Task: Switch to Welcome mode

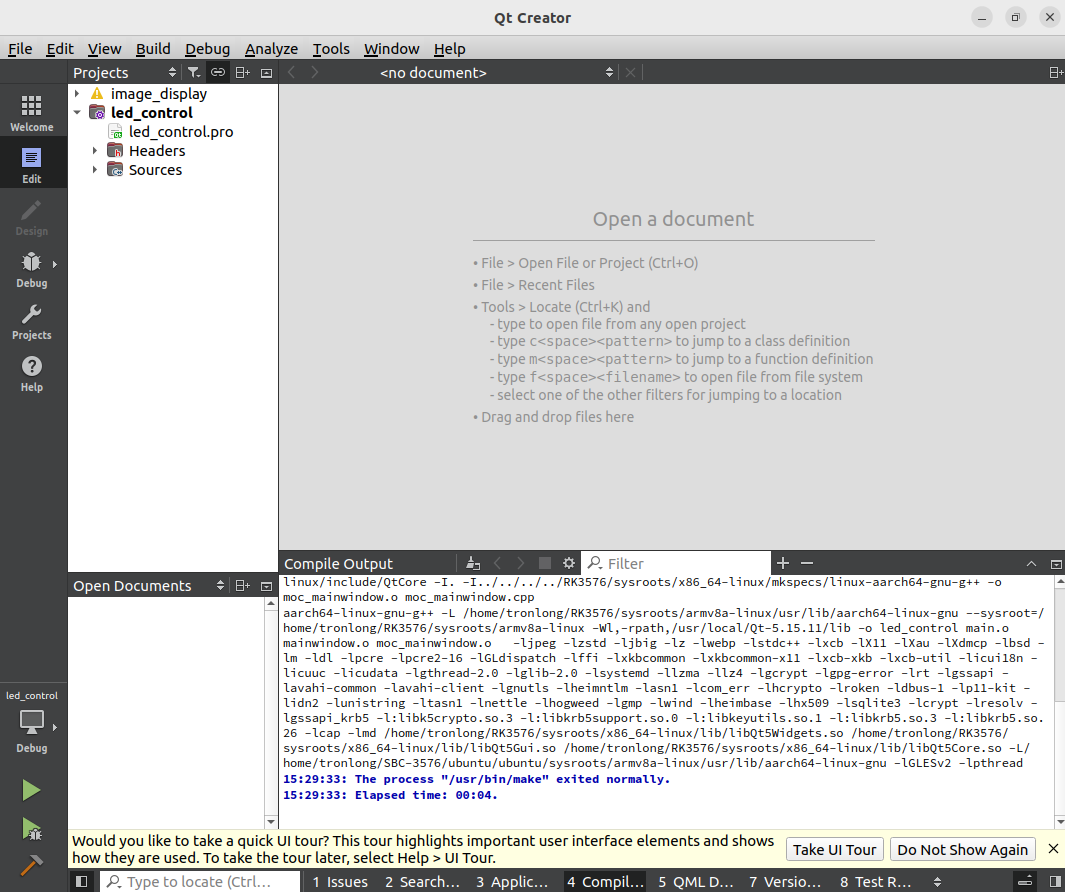Action: (x=32, y=113)
